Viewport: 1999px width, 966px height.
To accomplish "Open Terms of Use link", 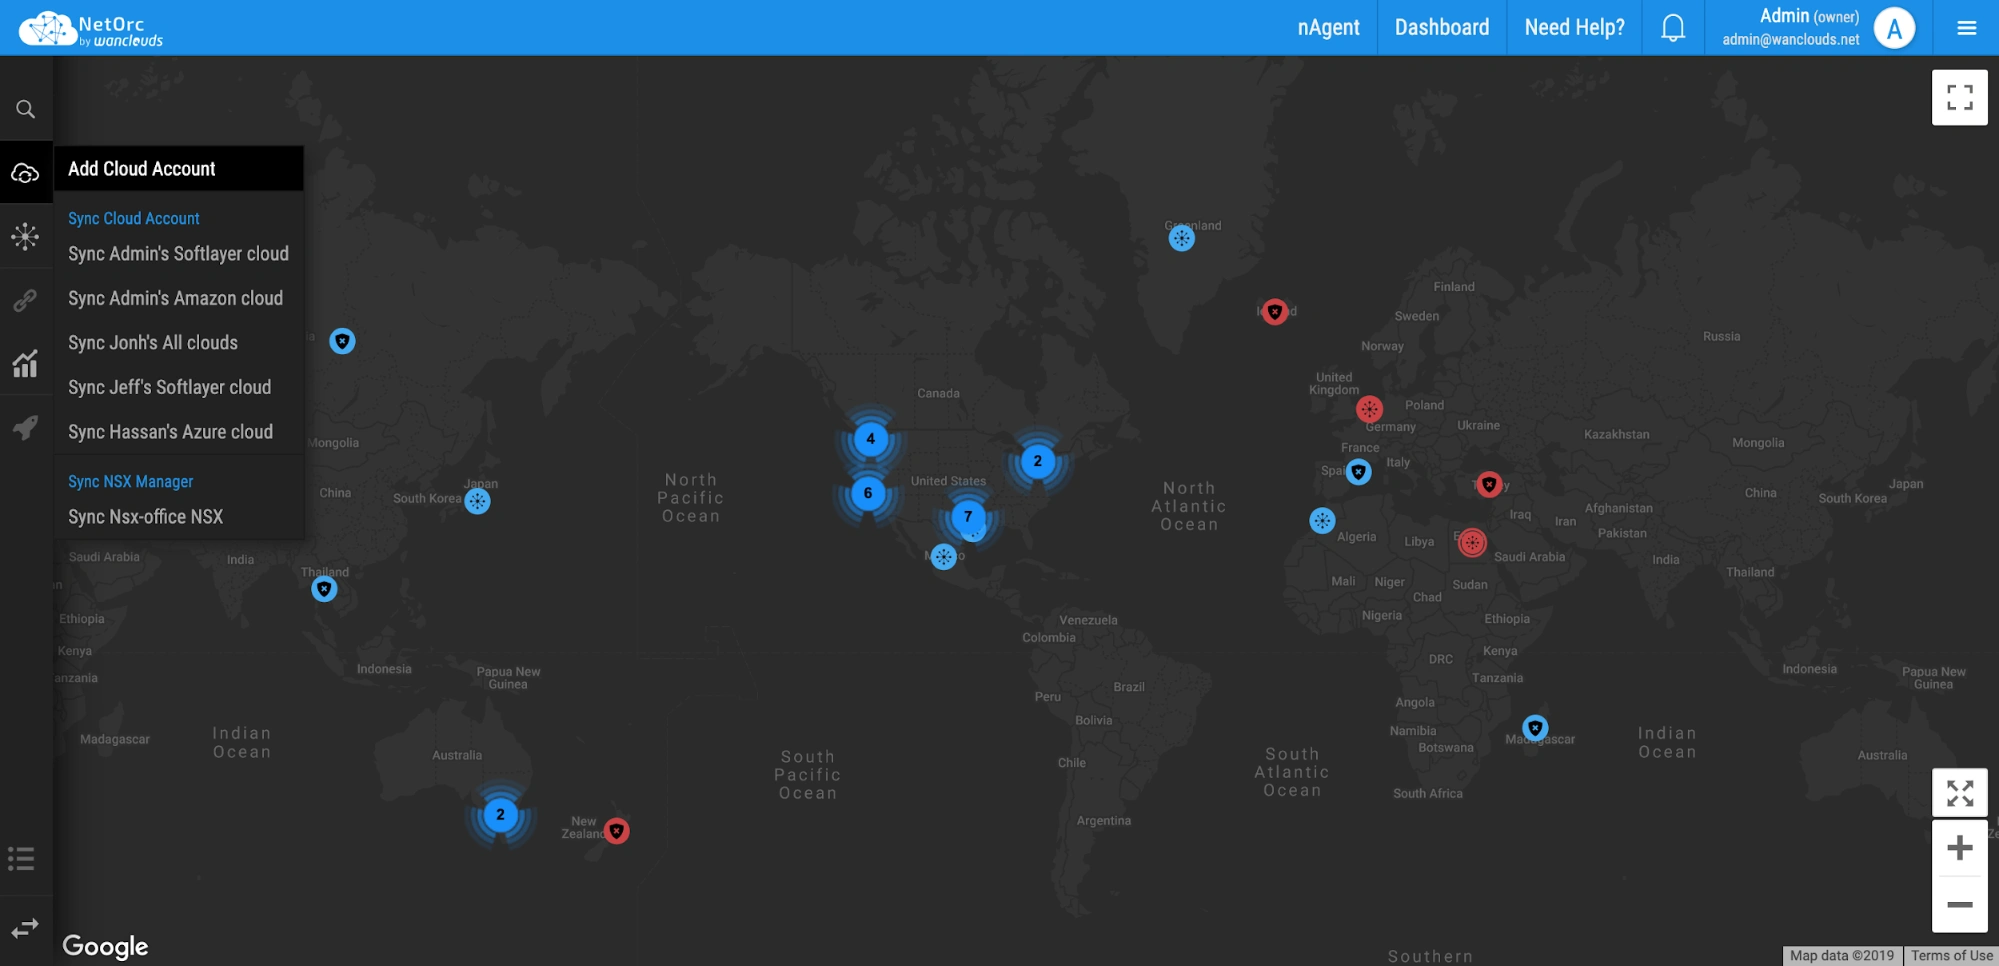I will click(1952, 956).
